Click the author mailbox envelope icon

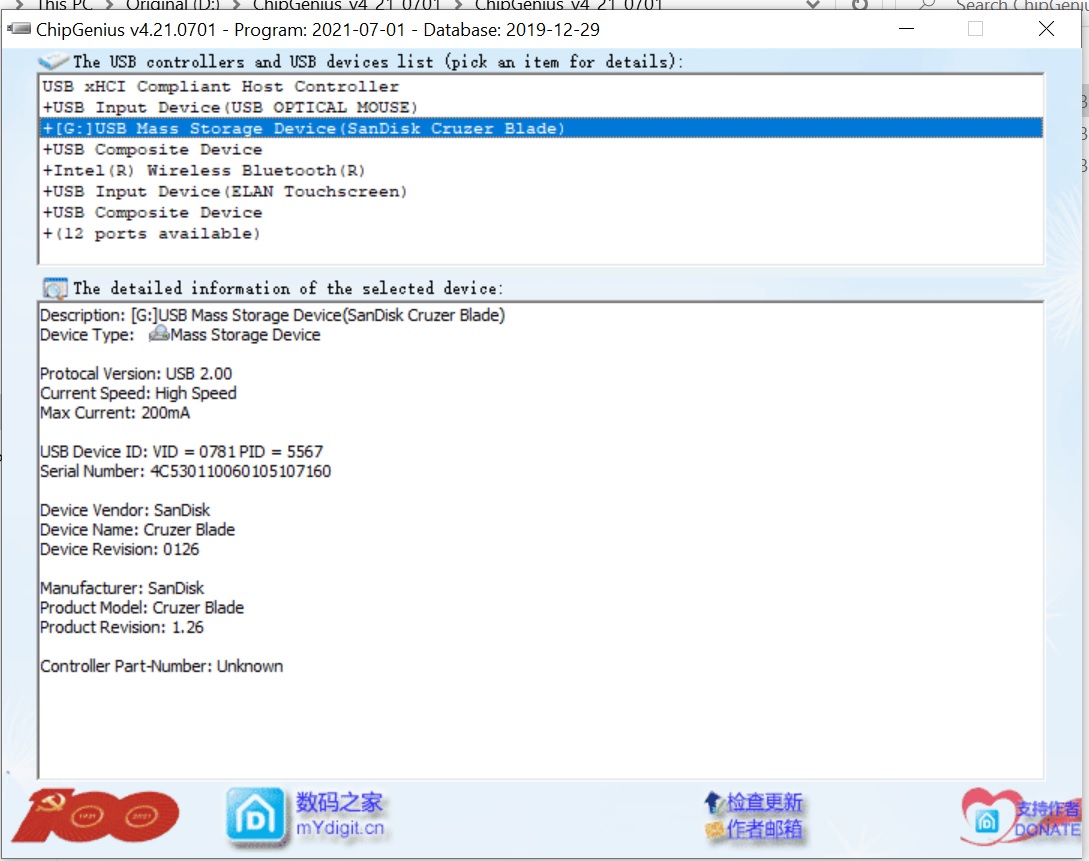pos(715,828)
